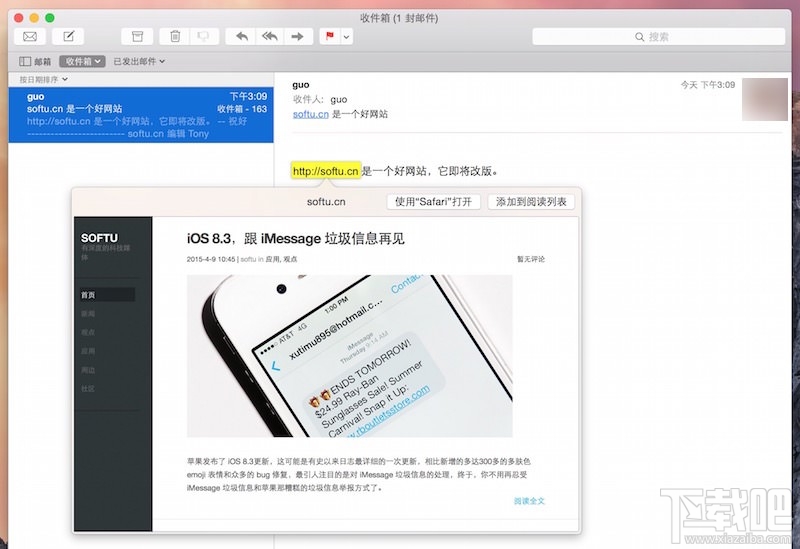Screen dimensions: 800x549
Task: Get new mail with the envelope icon
Action: 30,36
